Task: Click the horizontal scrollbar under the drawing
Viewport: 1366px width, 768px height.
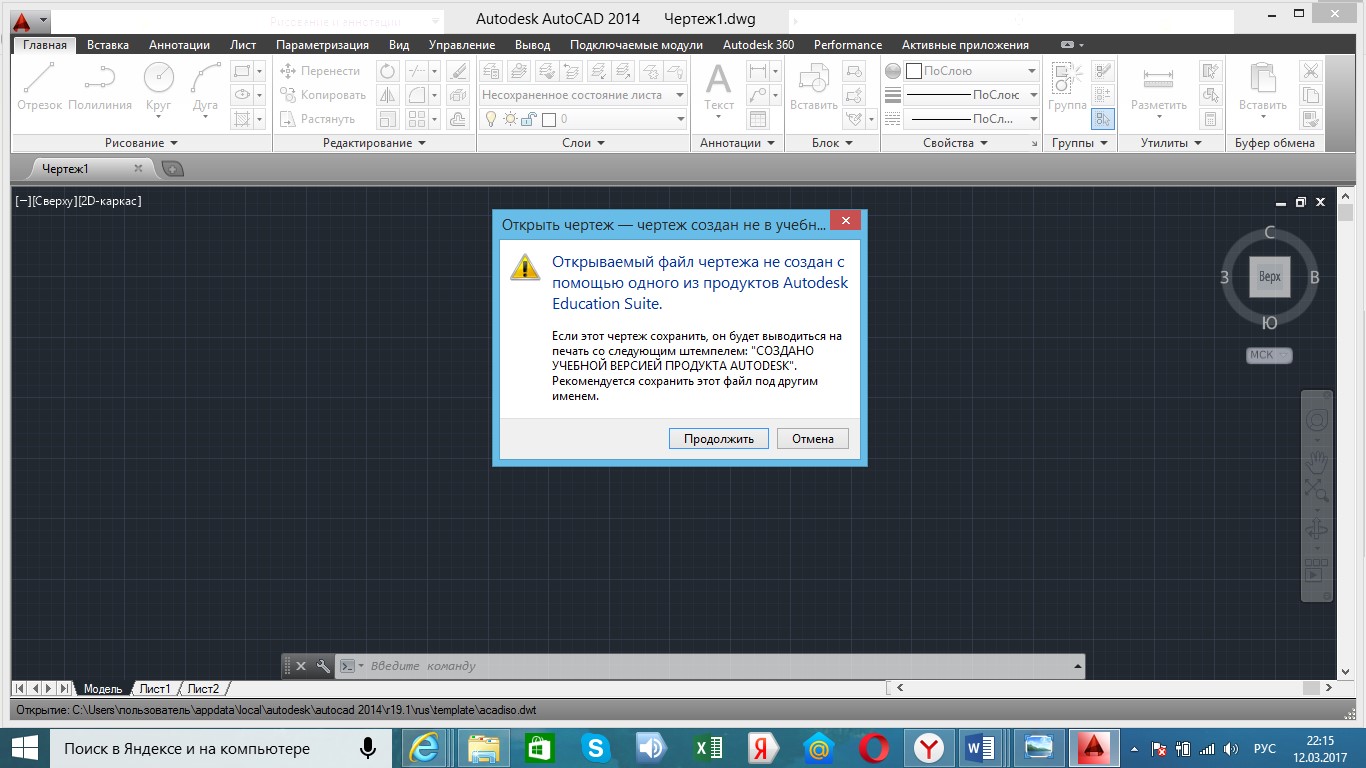Action: (x=1112, y=688)
